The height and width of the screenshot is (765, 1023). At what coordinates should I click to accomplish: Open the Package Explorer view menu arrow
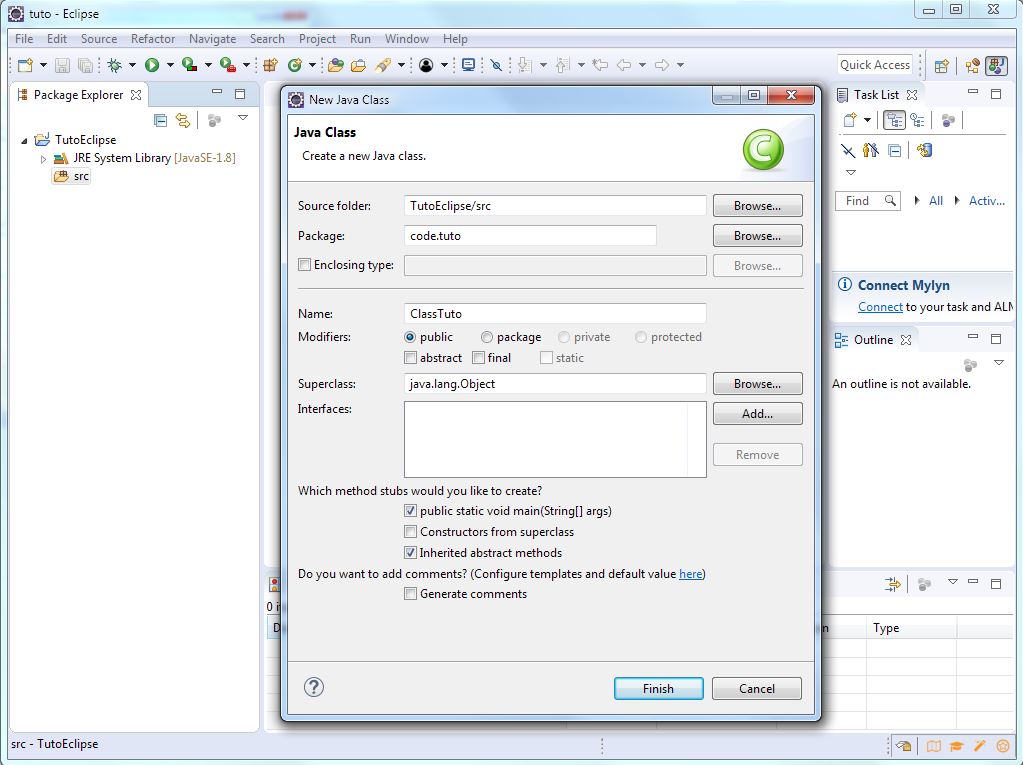tap(242, 118)
